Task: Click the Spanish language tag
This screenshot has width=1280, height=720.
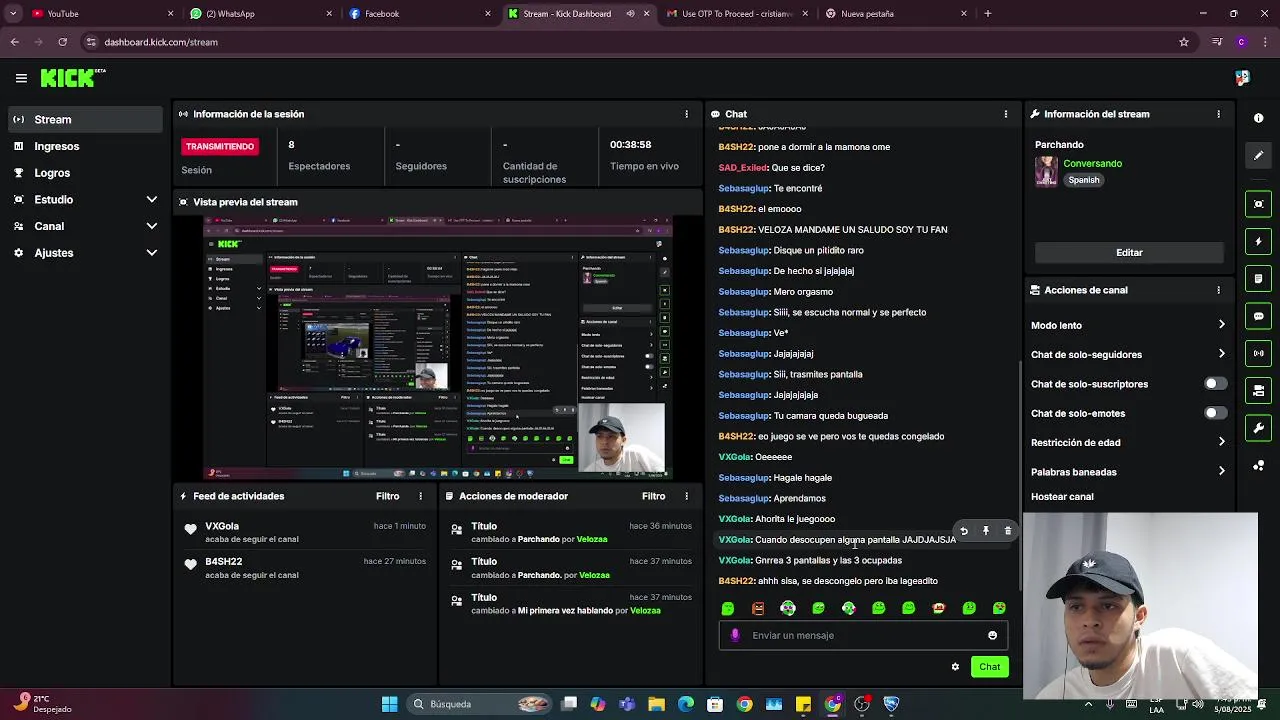Action: [x=1083, y=180]
